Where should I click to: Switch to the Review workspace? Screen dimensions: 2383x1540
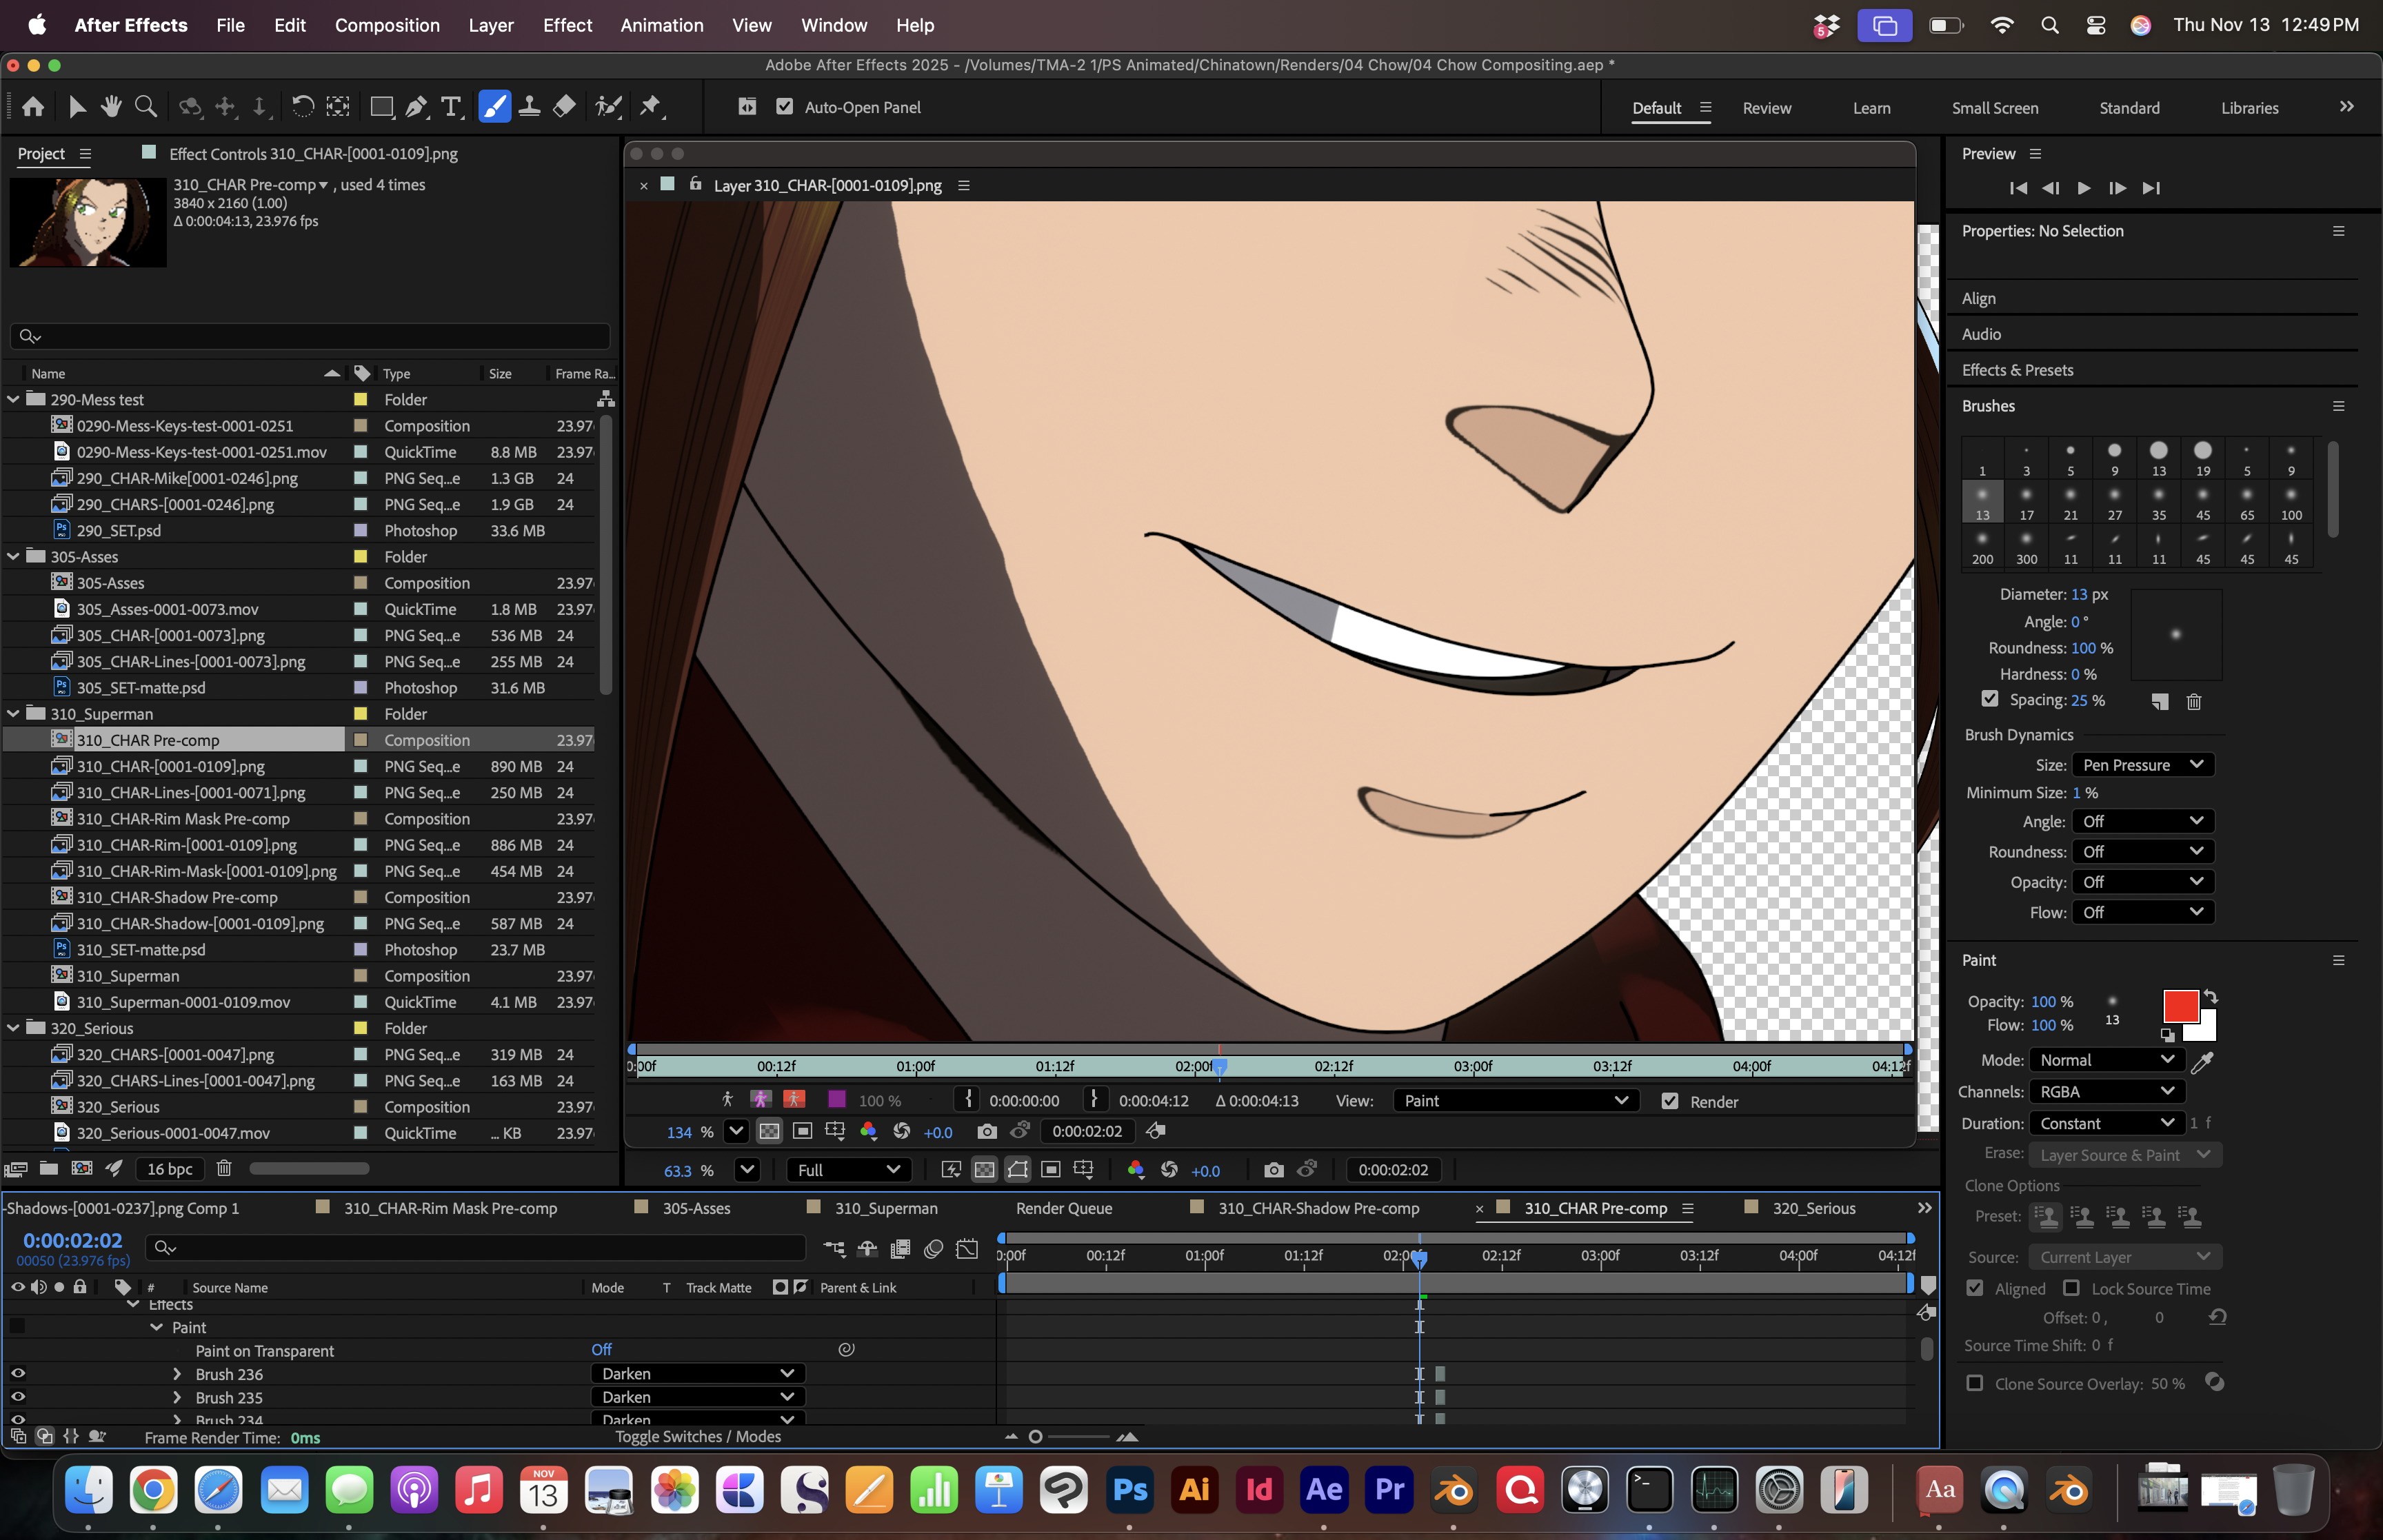(x=1766, y=108)
